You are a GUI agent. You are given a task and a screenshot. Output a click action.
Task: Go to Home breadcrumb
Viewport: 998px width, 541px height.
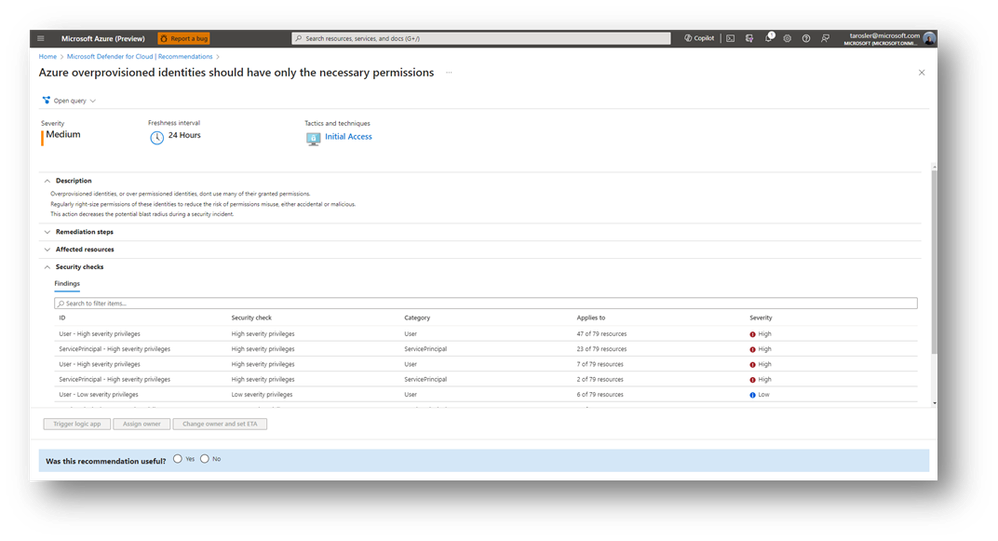point(48,57)
